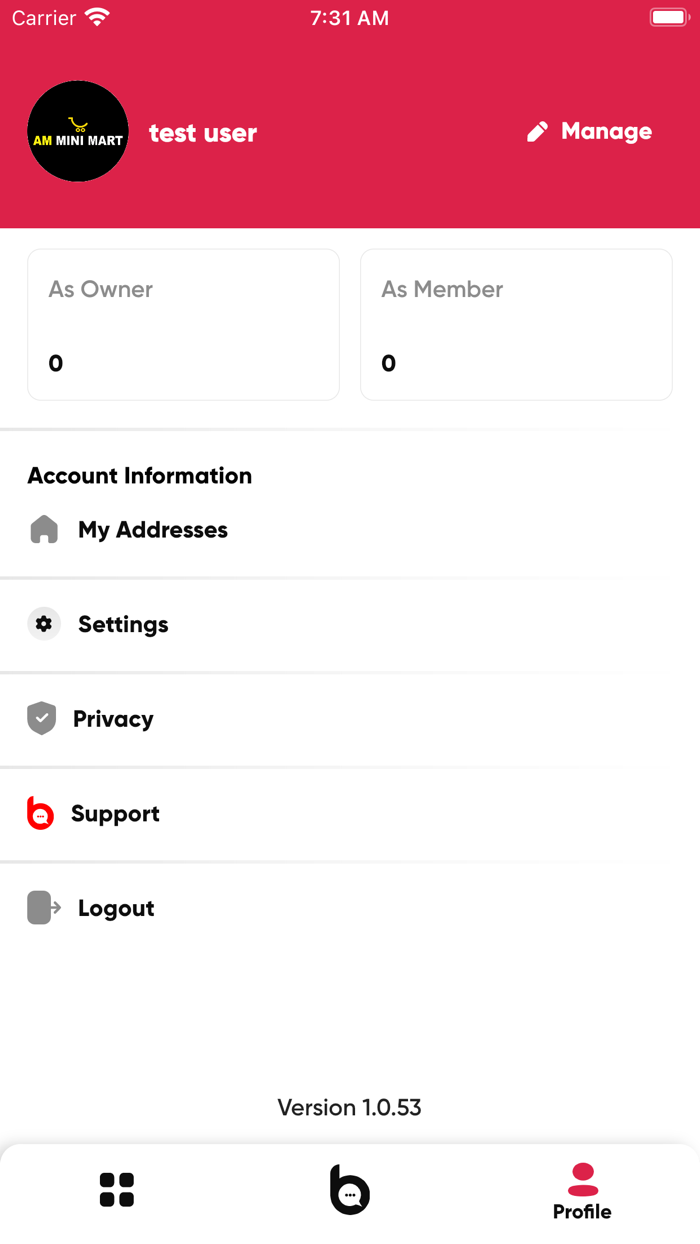
Task: Open the As Owner card
Action: [x=183, y=325]
